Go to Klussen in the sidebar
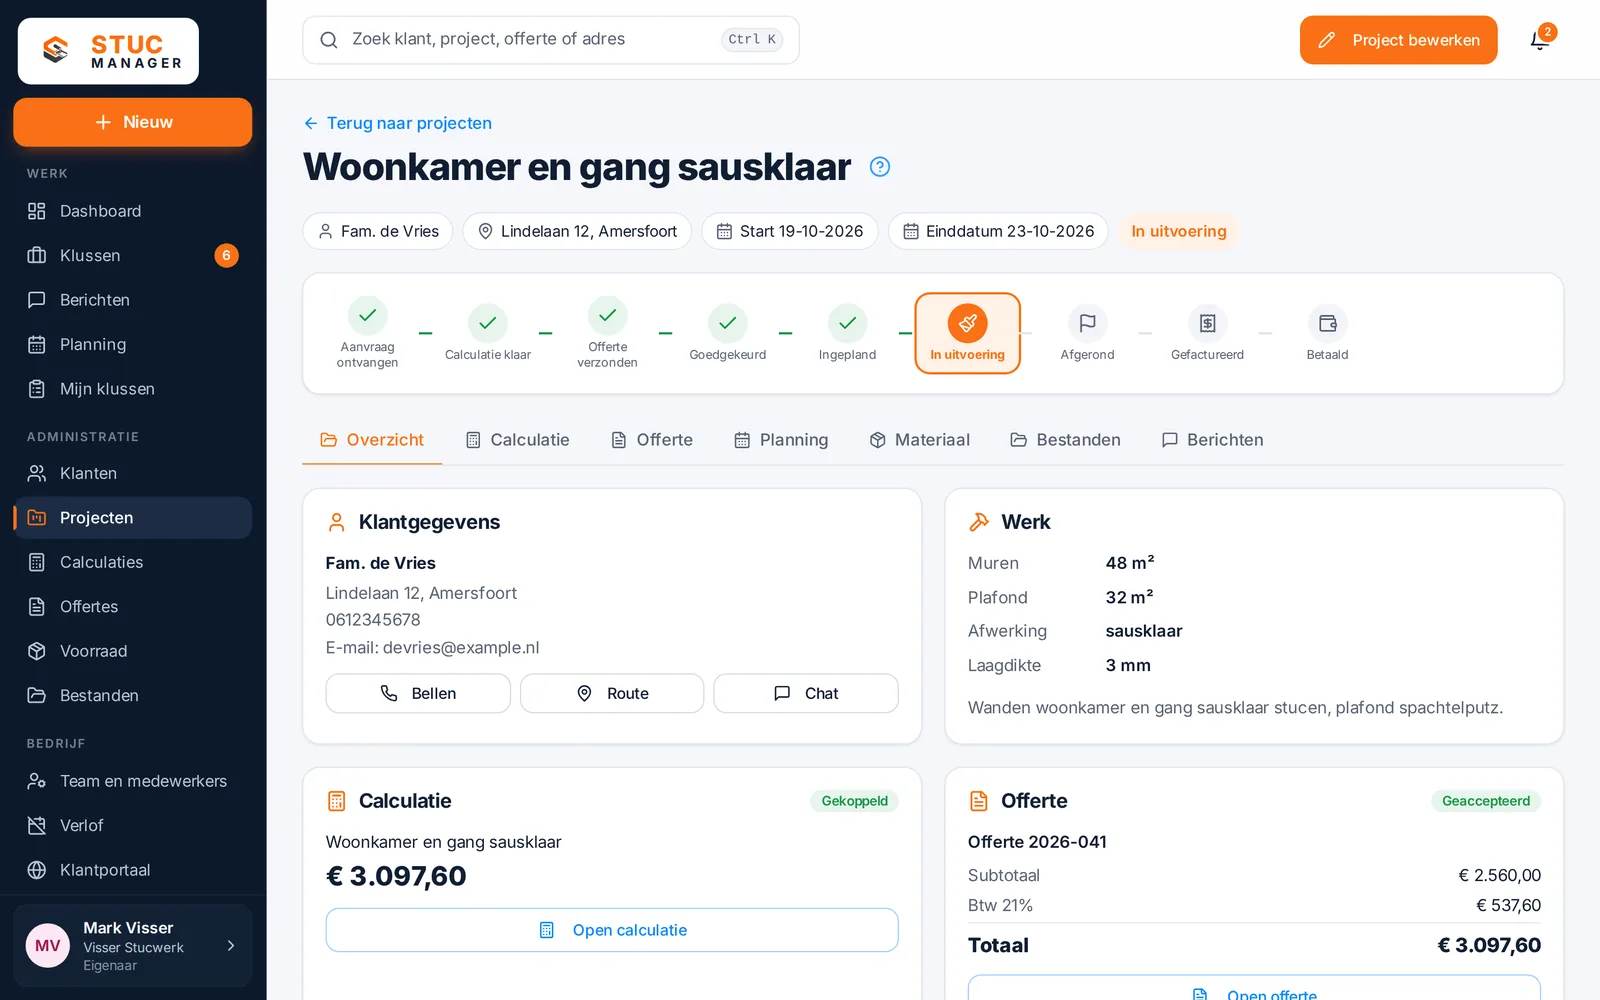Screen dimensions: 1600x1000 (132, 255)
